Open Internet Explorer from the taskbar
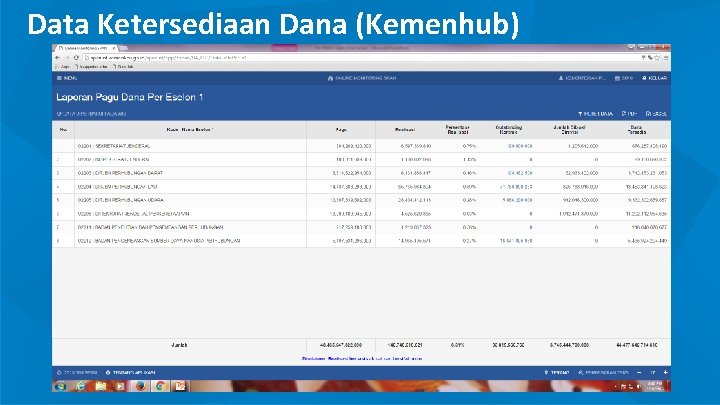 (x=80, y=386)
